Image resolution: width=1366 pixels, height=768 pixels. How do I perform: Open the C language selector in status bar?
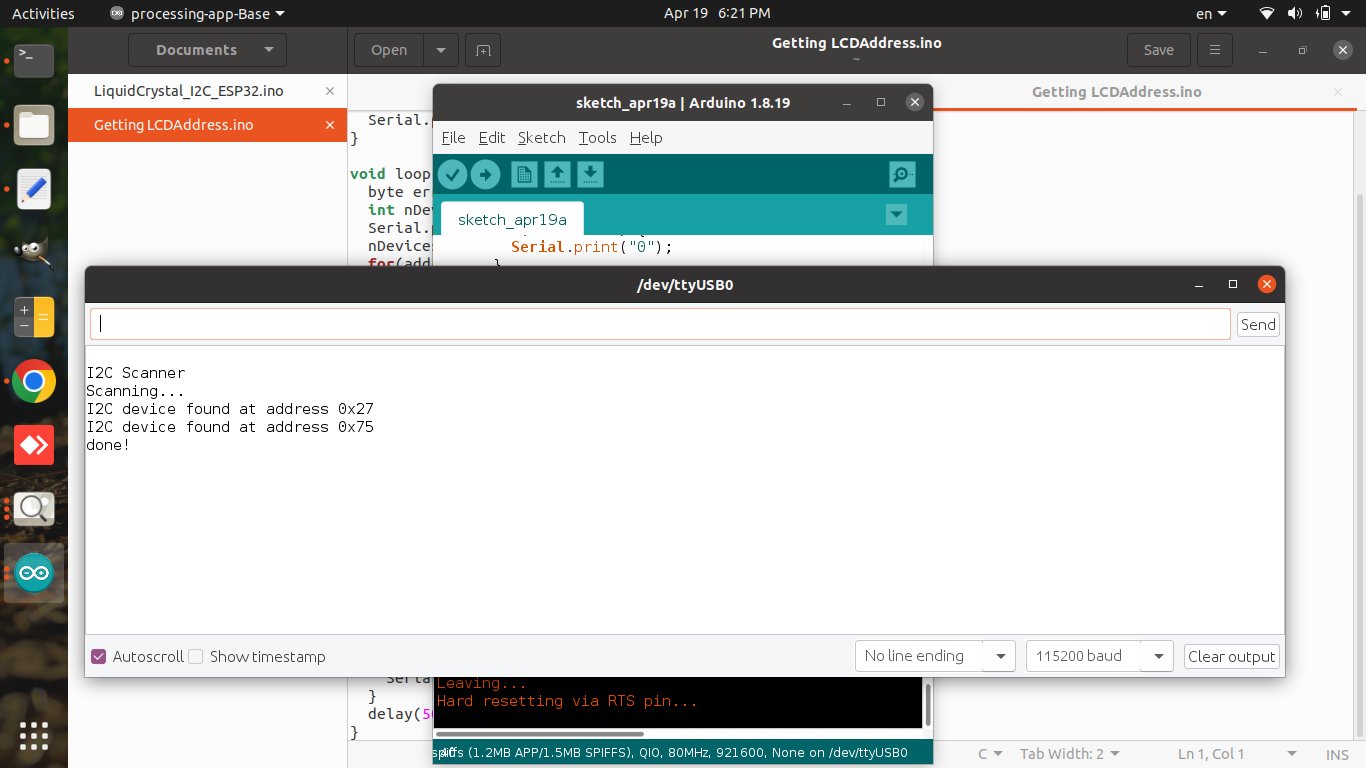[x=990, y=754]
